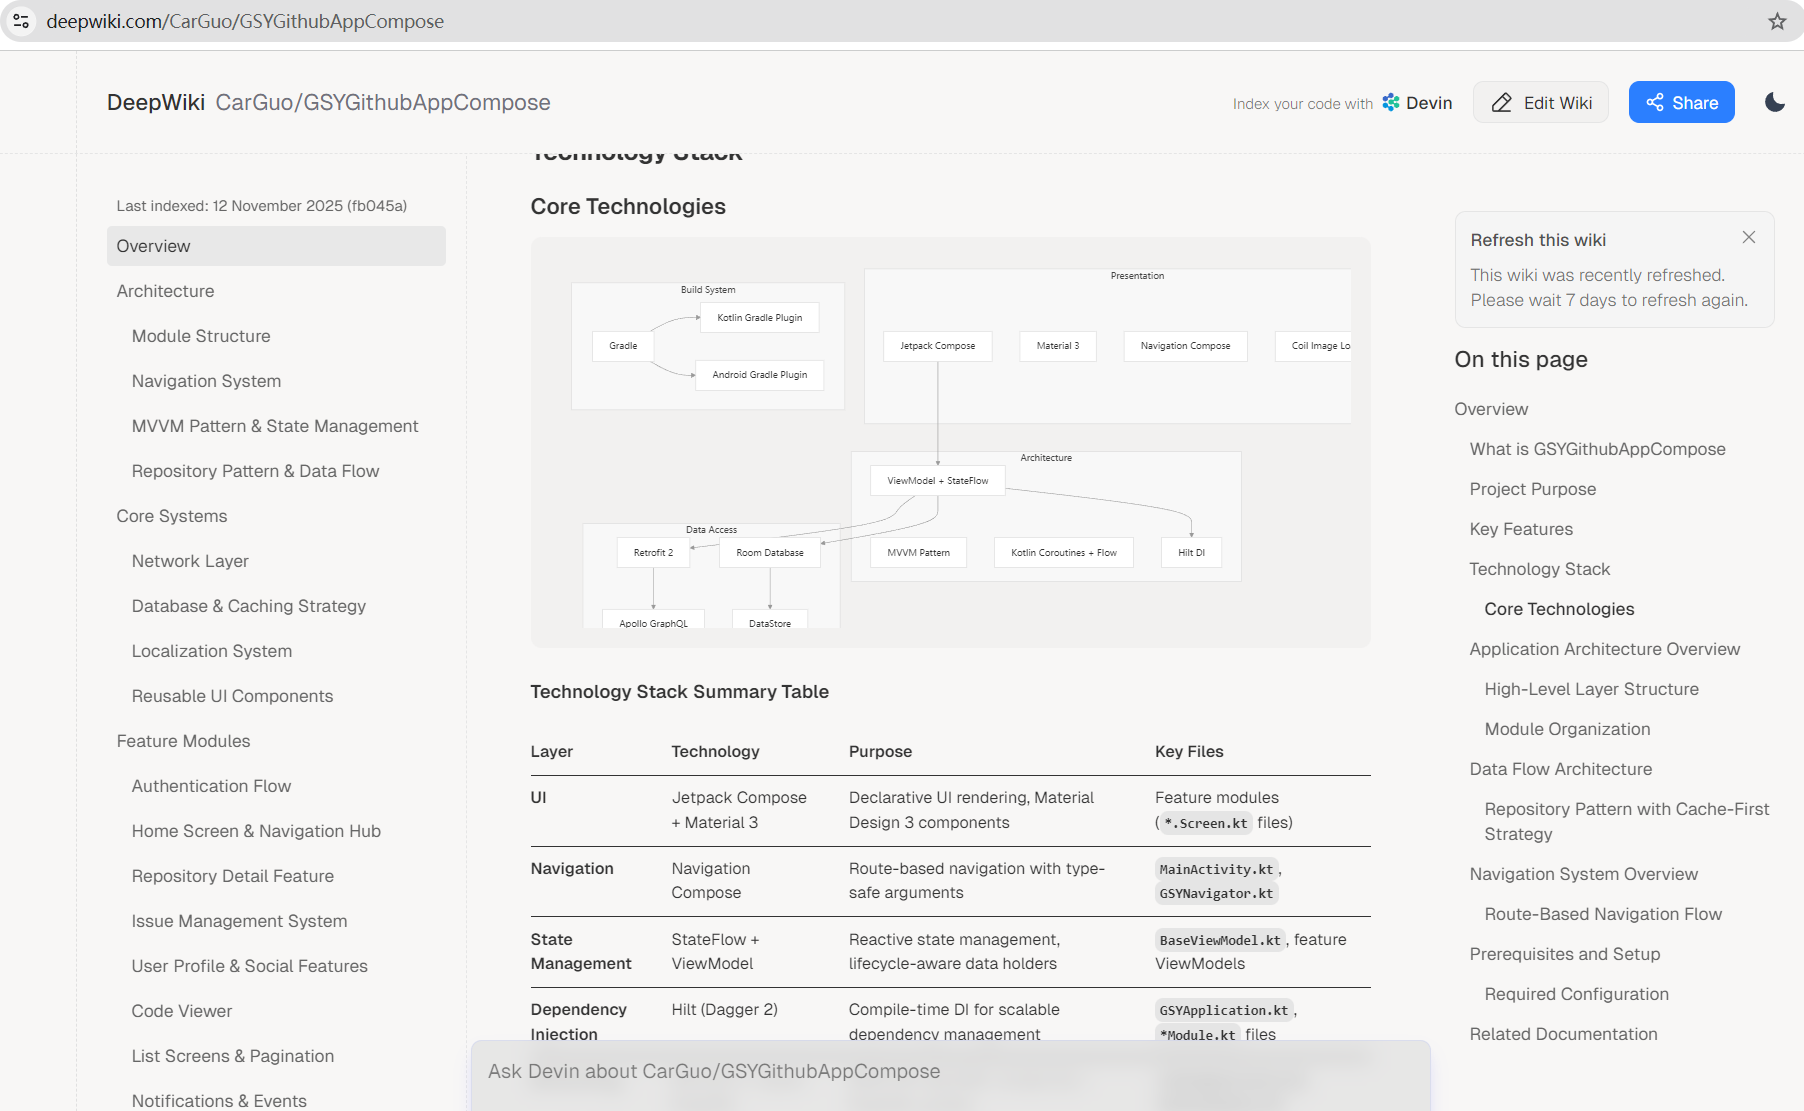Viewport: 1804px width, 1111px height.
Task: Open Issue Management System page
Action: [x=239, y=921]
